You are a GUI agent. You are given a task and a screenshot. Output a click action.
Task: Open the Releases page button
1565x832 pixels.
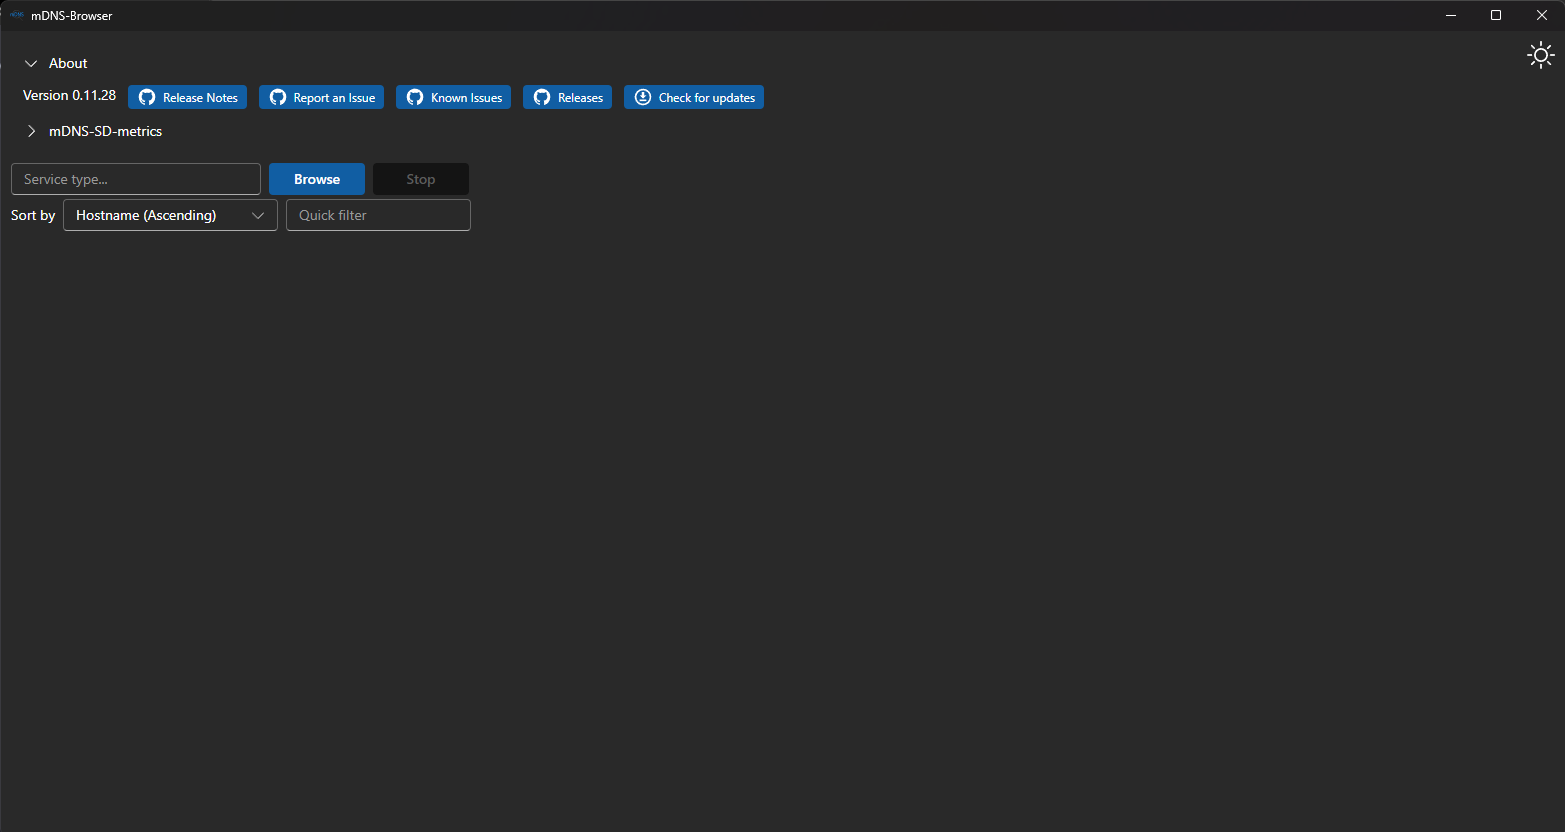click(567, 97)
